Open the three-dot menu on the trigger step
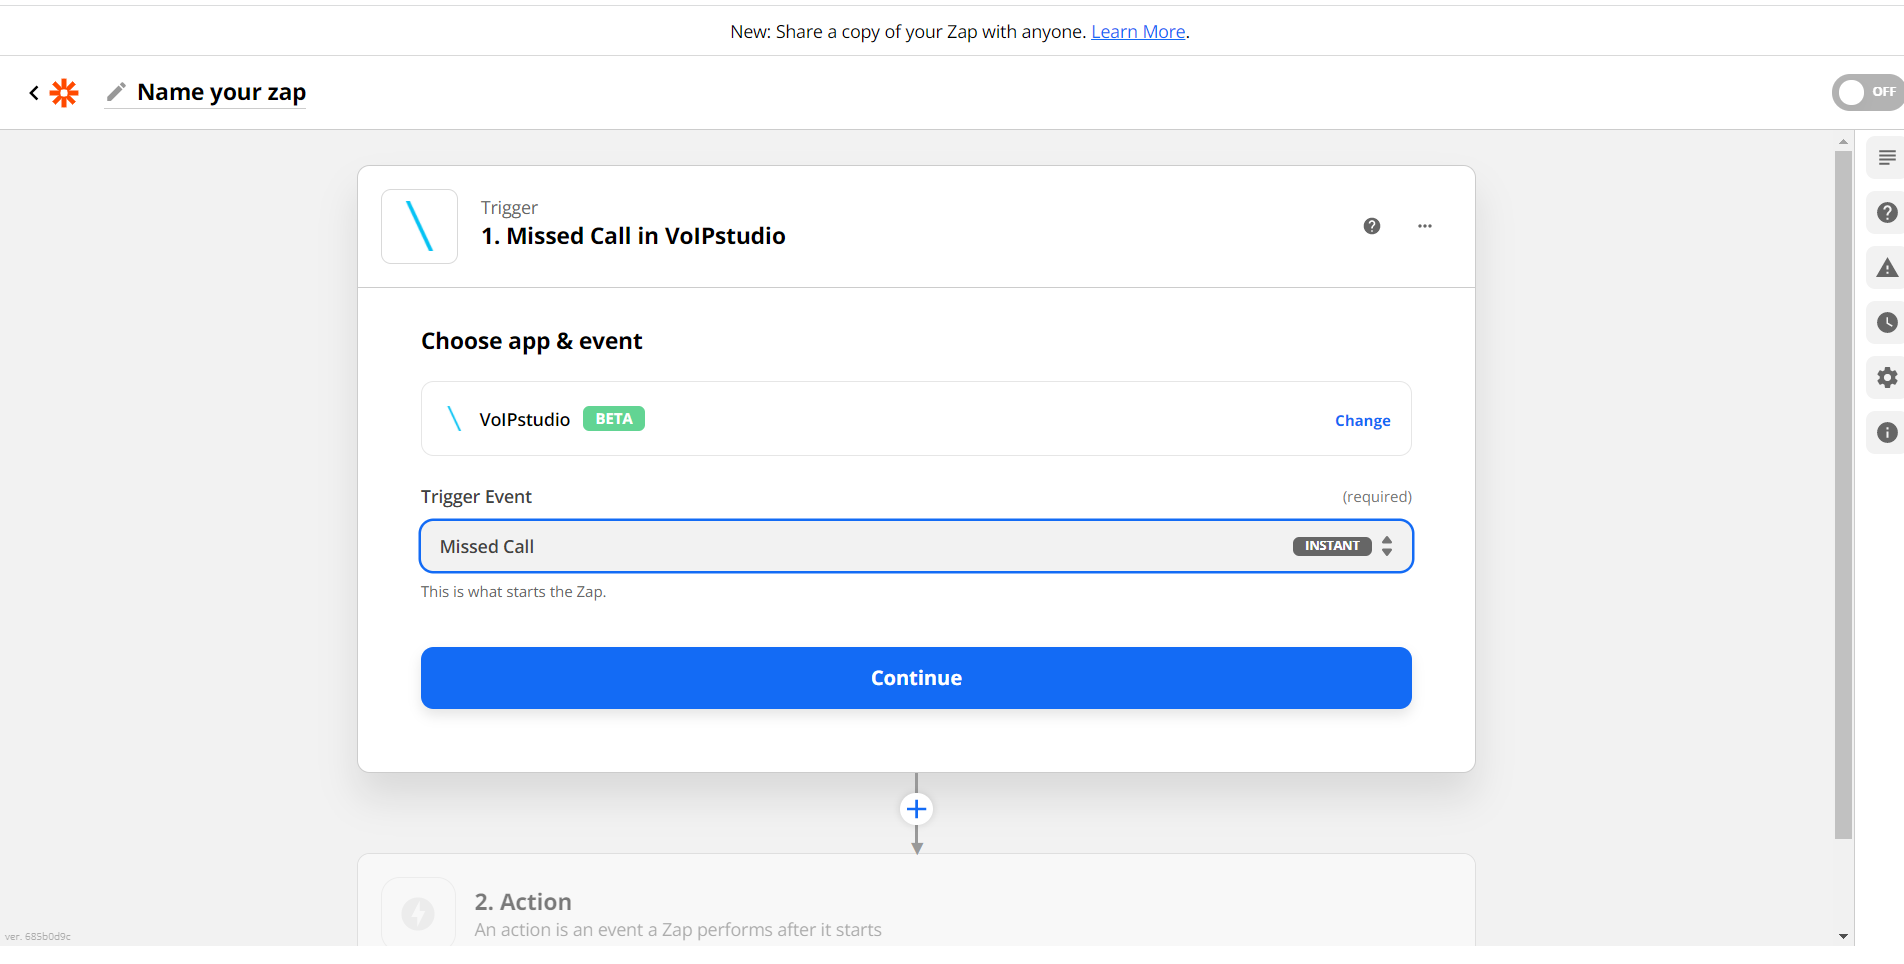The height and width of the screenshot is (964, 1904). [x=1424, y=226]
